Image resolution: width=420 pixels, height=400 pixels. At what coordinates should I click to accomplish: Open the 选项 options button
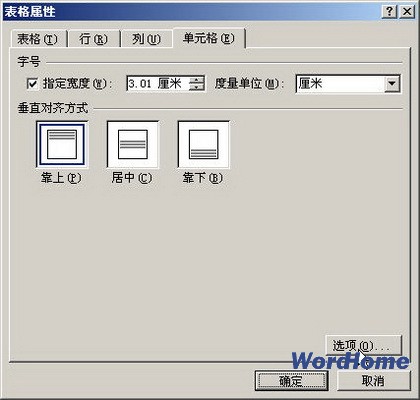363,346
